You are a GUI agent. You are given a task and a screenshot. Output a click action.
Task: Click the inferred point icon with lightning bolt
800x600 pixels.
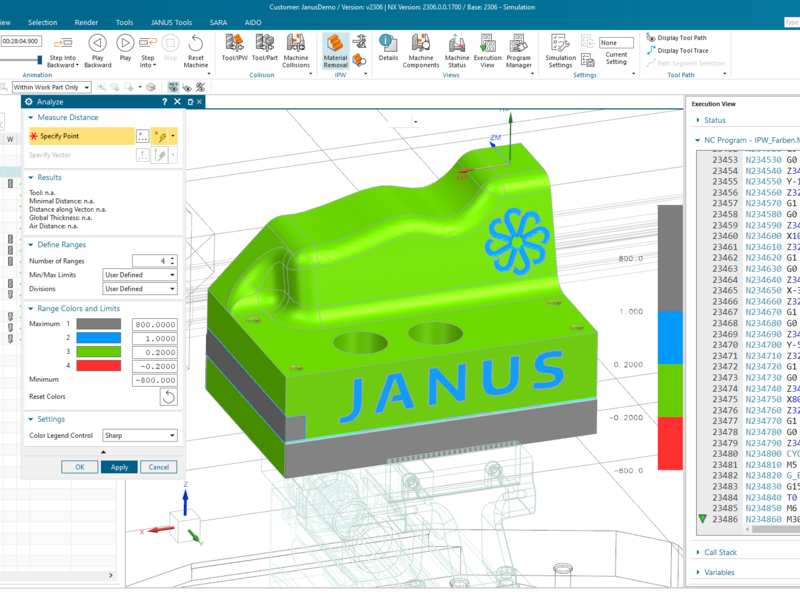tap(161, 136)
